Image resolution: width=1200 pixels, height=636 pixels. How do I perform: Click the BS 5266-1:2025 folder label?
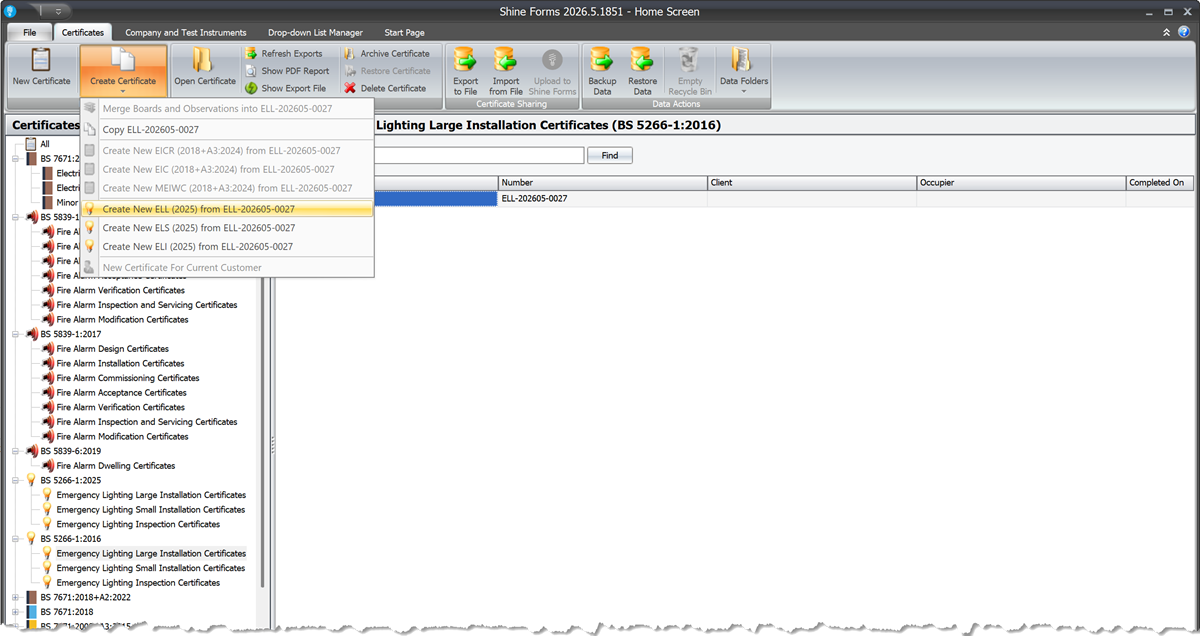pos(71,480)
